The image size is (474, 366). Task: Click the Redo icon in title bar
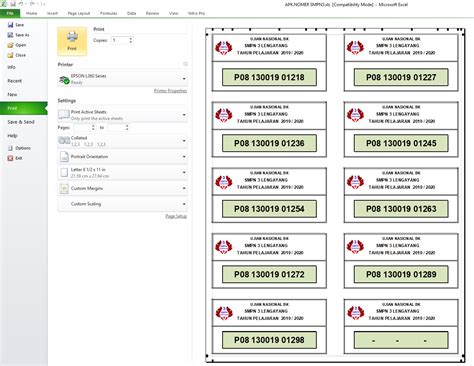[x=32, y=4]
